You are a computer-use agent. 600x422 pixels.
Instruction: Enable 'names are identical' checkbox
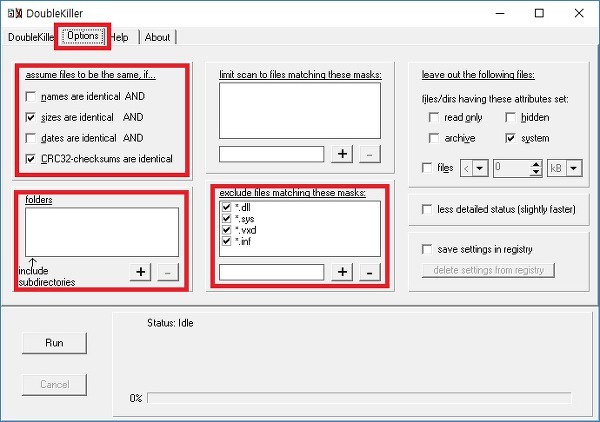pos(31,96)
